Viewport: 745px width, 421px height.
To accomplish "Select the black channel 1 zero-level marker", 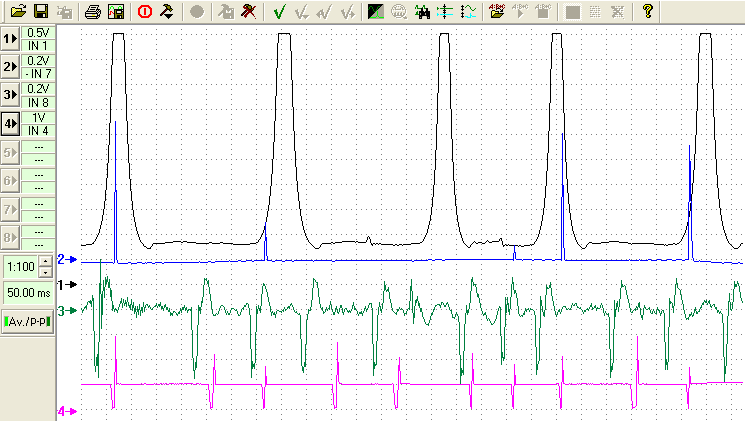I will [67, 285].
